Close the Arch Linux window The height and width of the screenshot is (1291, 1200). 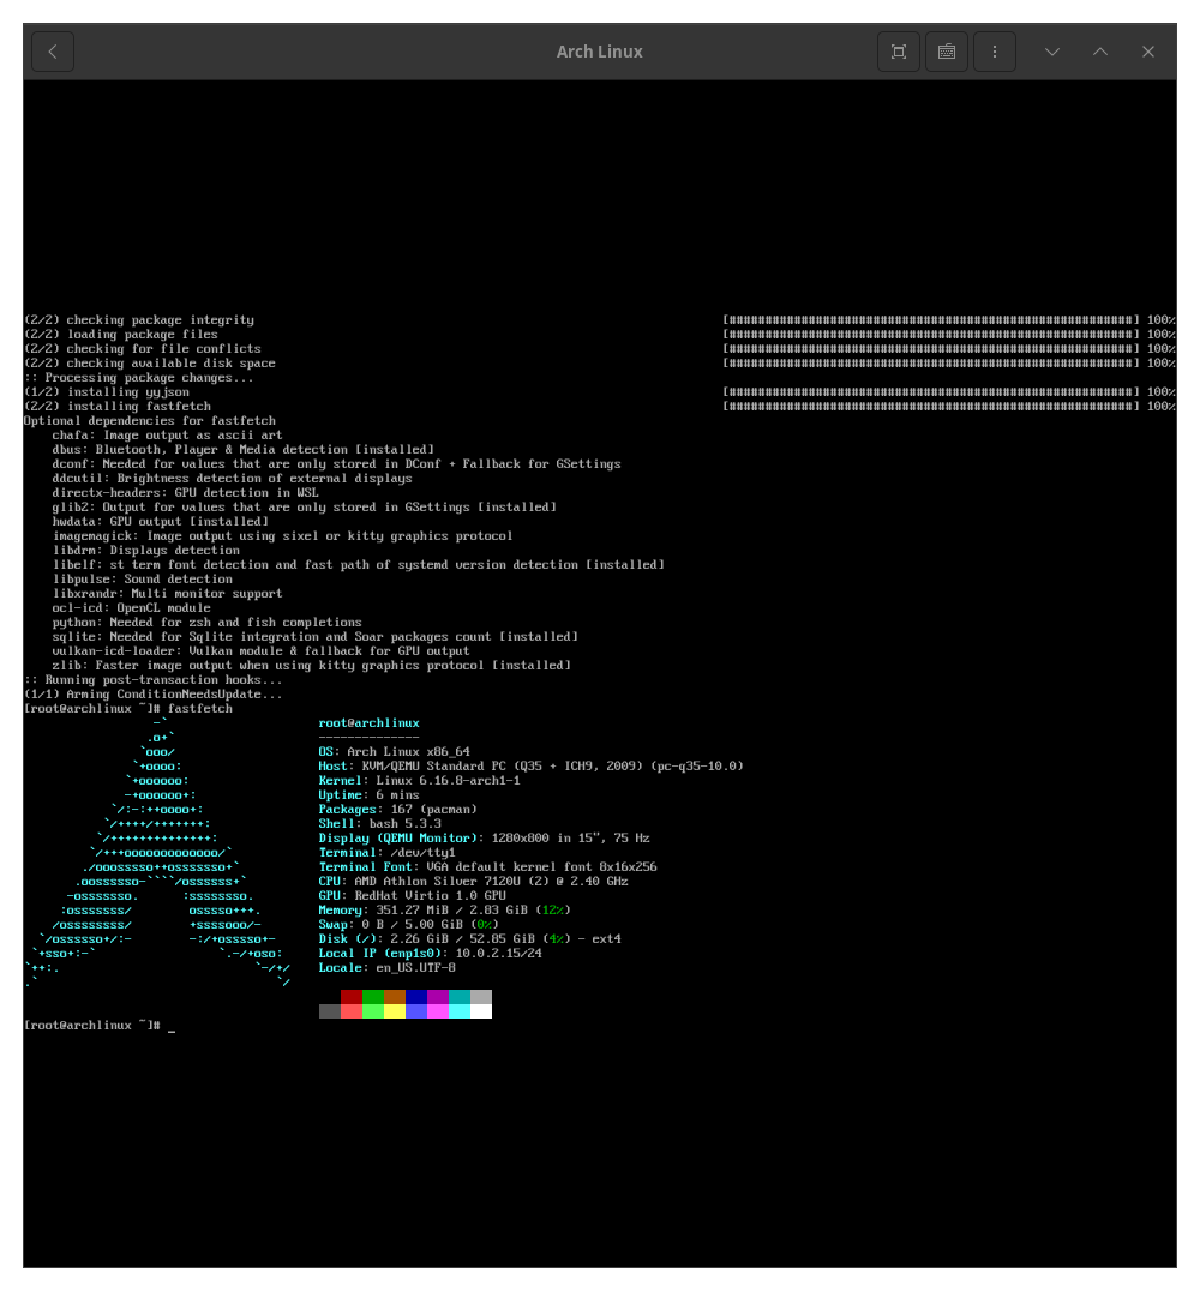1148,52
